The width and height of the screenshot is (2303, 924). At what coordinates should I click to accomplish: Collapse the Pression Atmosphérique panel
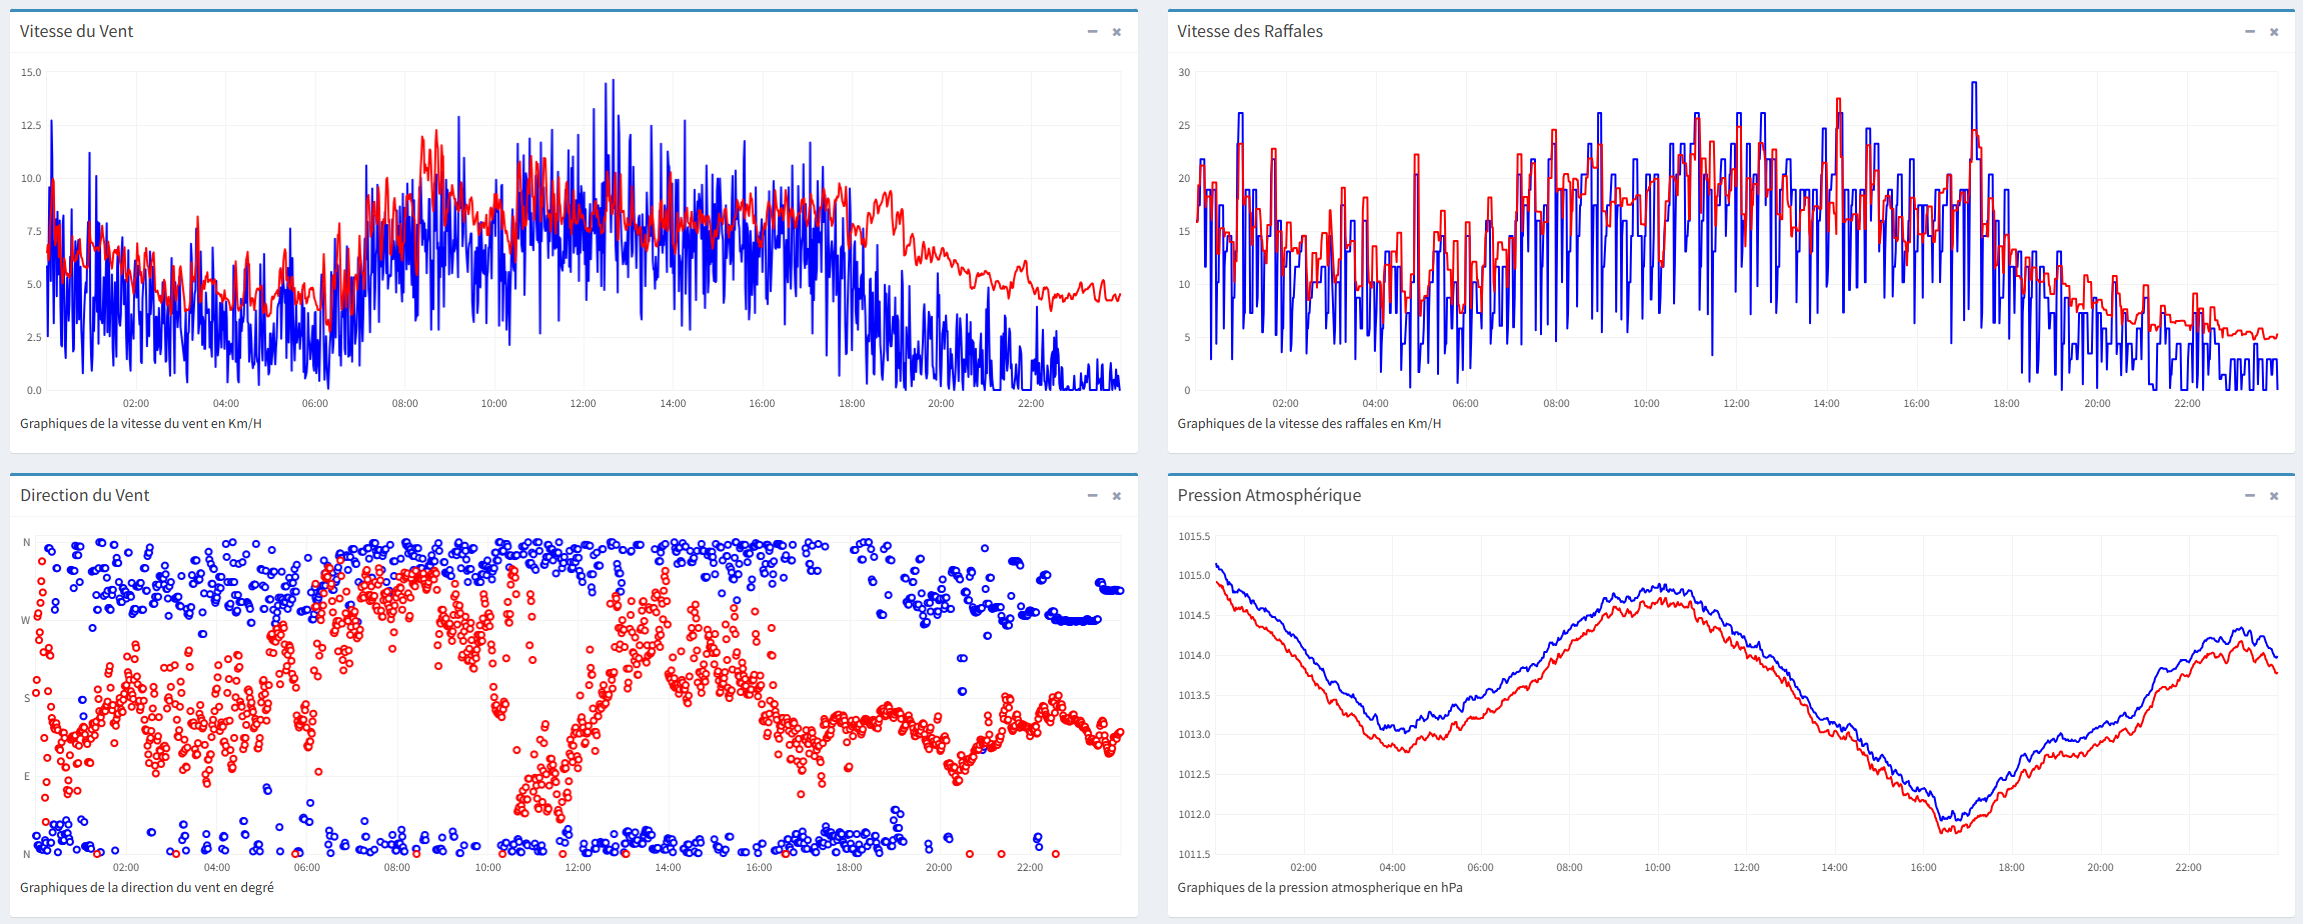[2250, 496]
